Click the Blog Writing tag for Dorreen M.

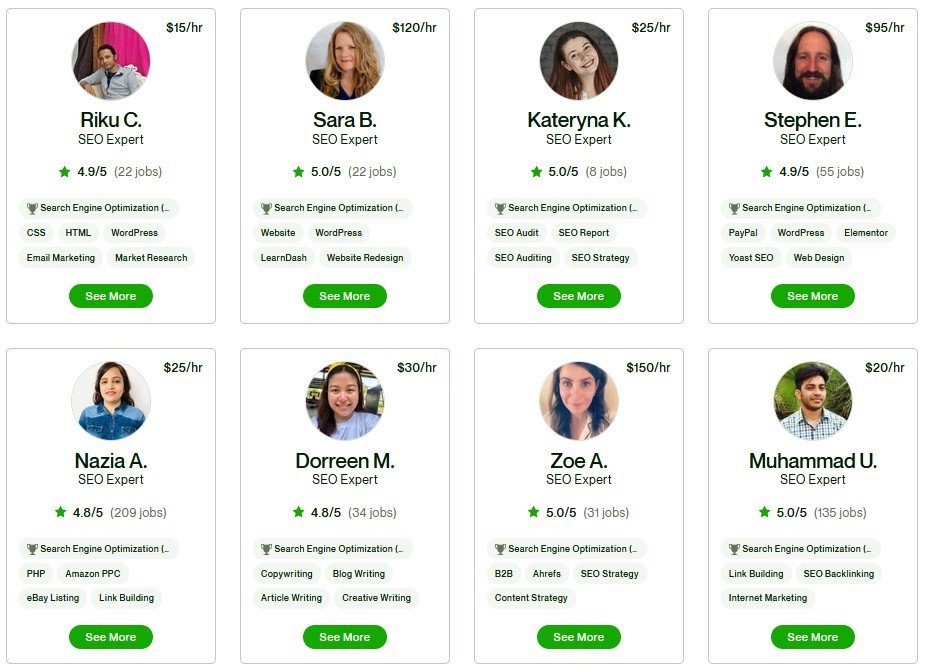(x=358, y=574)
